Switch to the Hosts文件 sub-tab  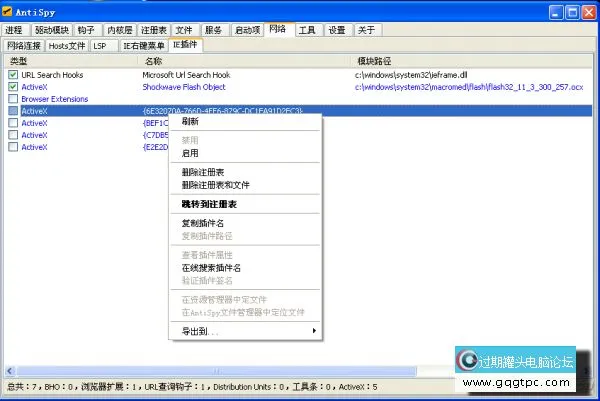click(67, 46)
